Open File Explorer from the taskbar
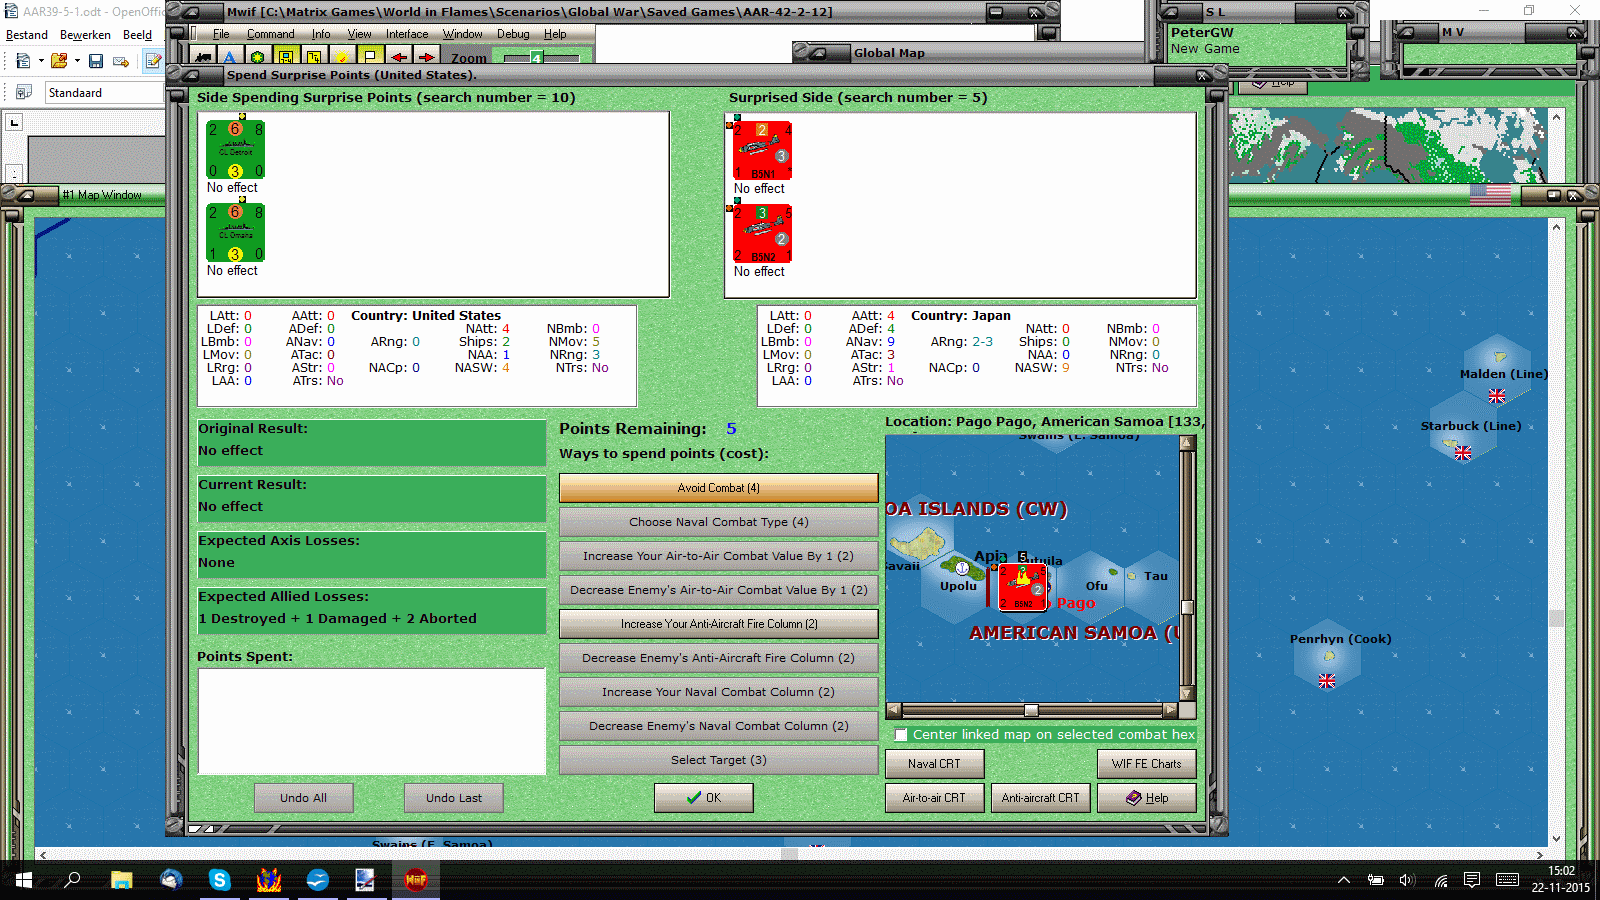This screenshot has height=900, width=1600. point(121,880)
